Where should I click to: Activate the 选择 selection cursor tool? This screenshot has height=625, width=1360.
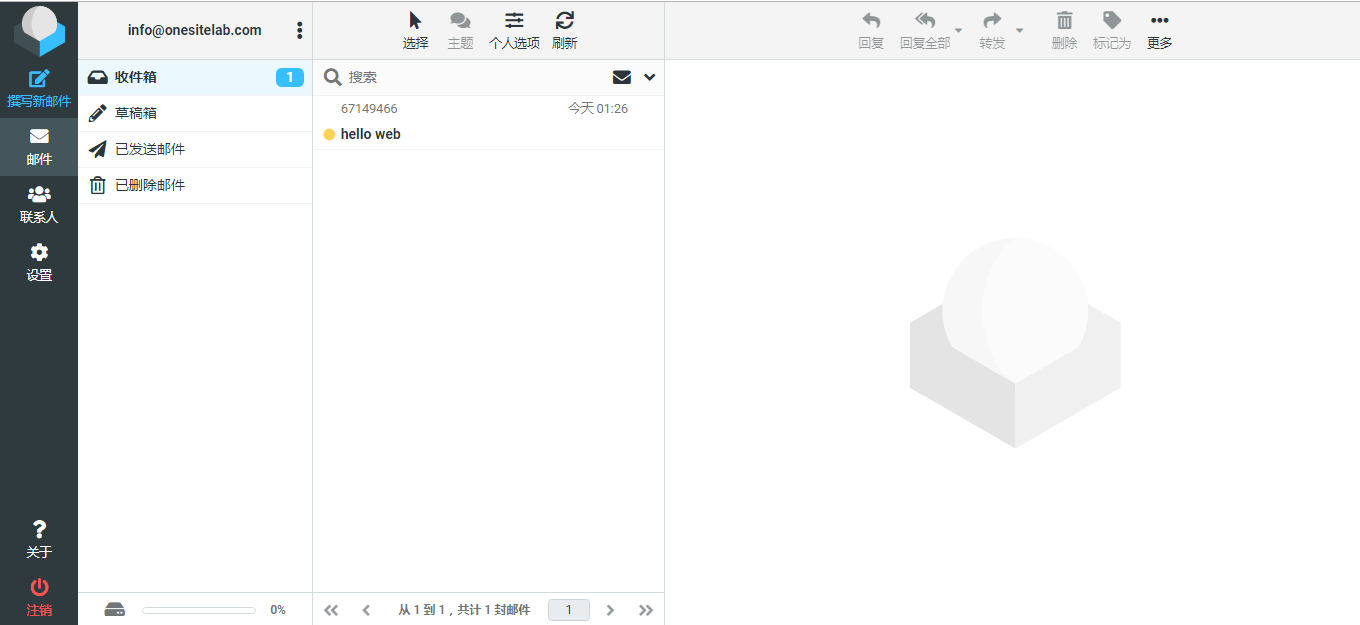tap(415, 21)
